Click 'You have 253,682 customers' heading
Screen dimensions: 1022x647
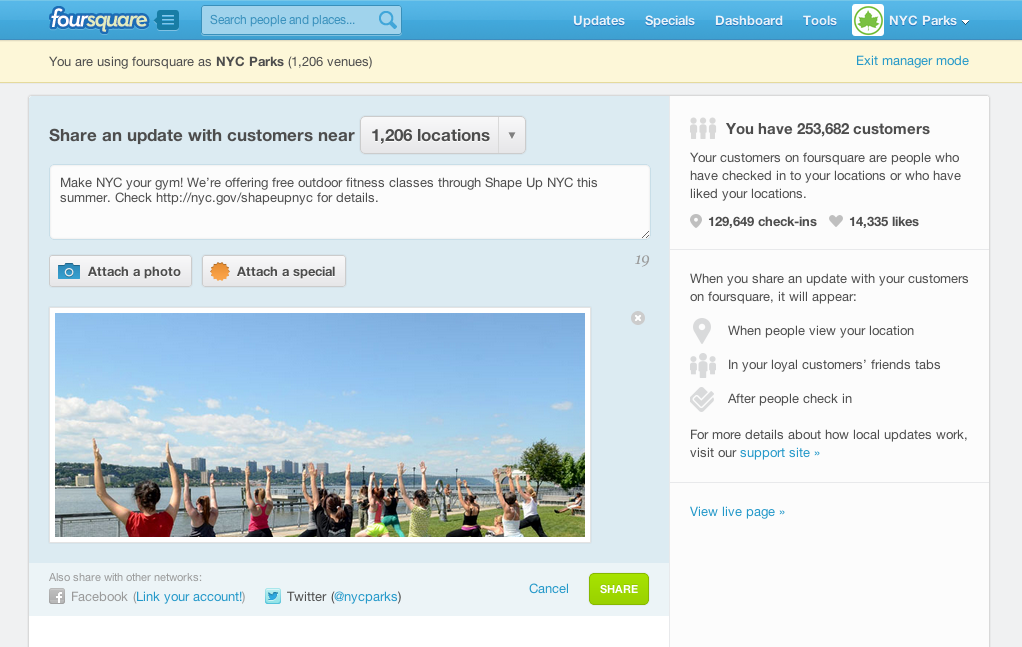(x=828, y=129)
